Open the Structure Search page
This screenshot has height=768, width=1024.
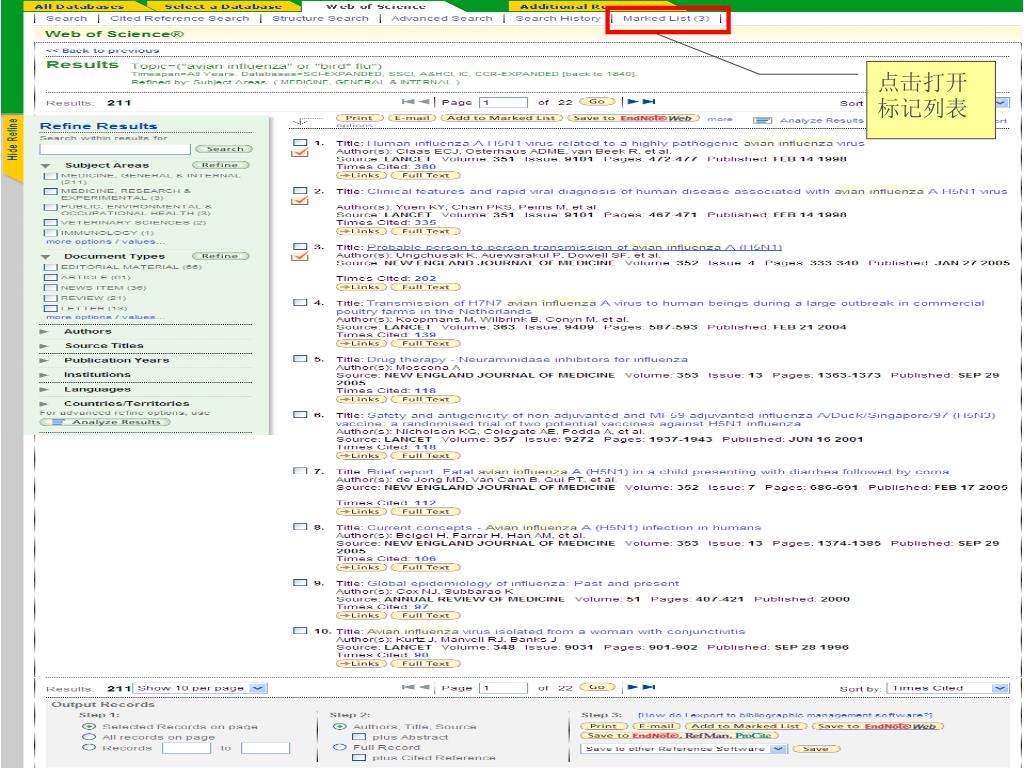click(321, 18)
